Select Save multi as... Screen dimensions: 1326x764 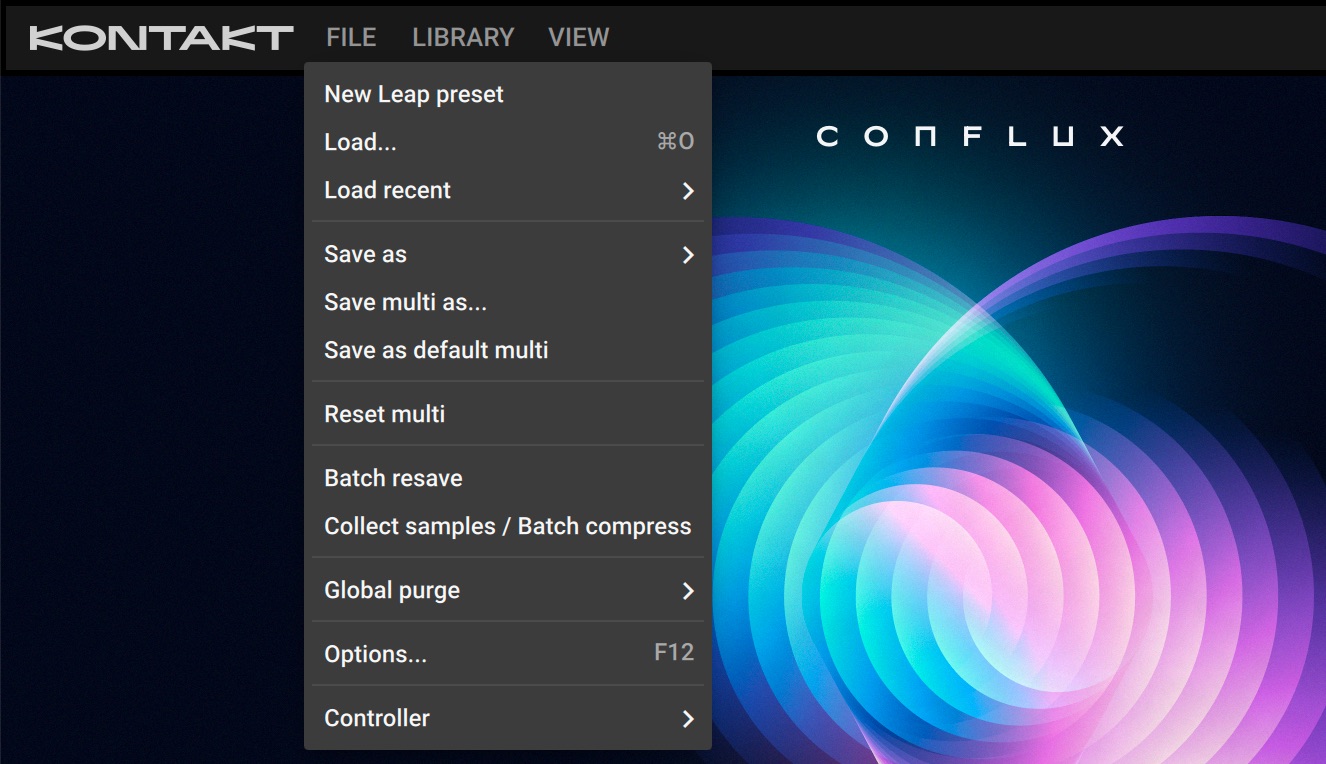click(x=406, y=302)
